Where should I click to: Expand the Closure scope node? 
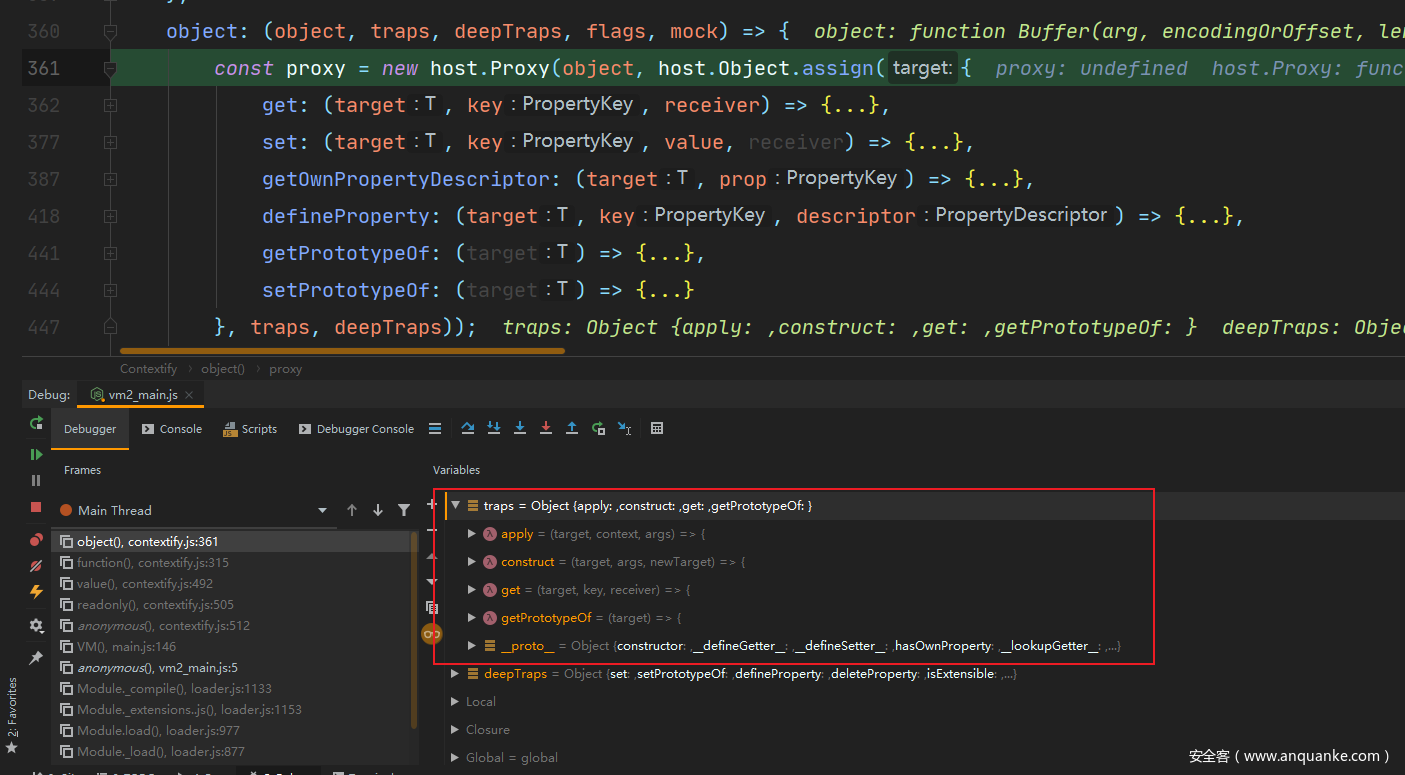click(455, 730)
